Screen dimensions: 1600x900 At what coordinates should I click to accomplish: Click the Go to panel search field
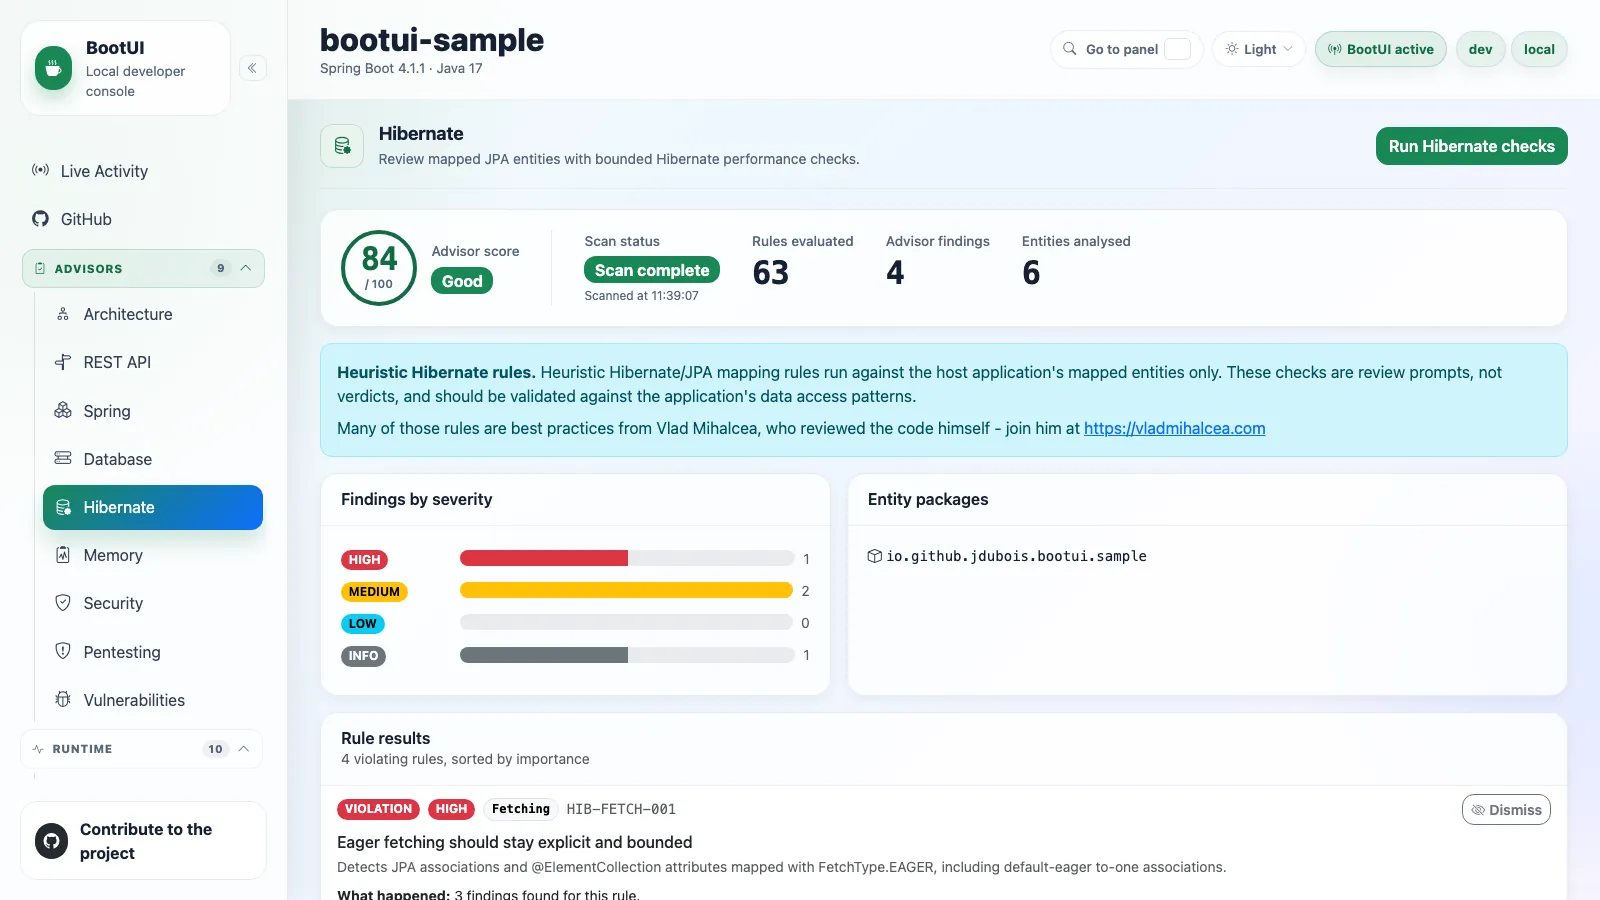(x=1127, y=49)
